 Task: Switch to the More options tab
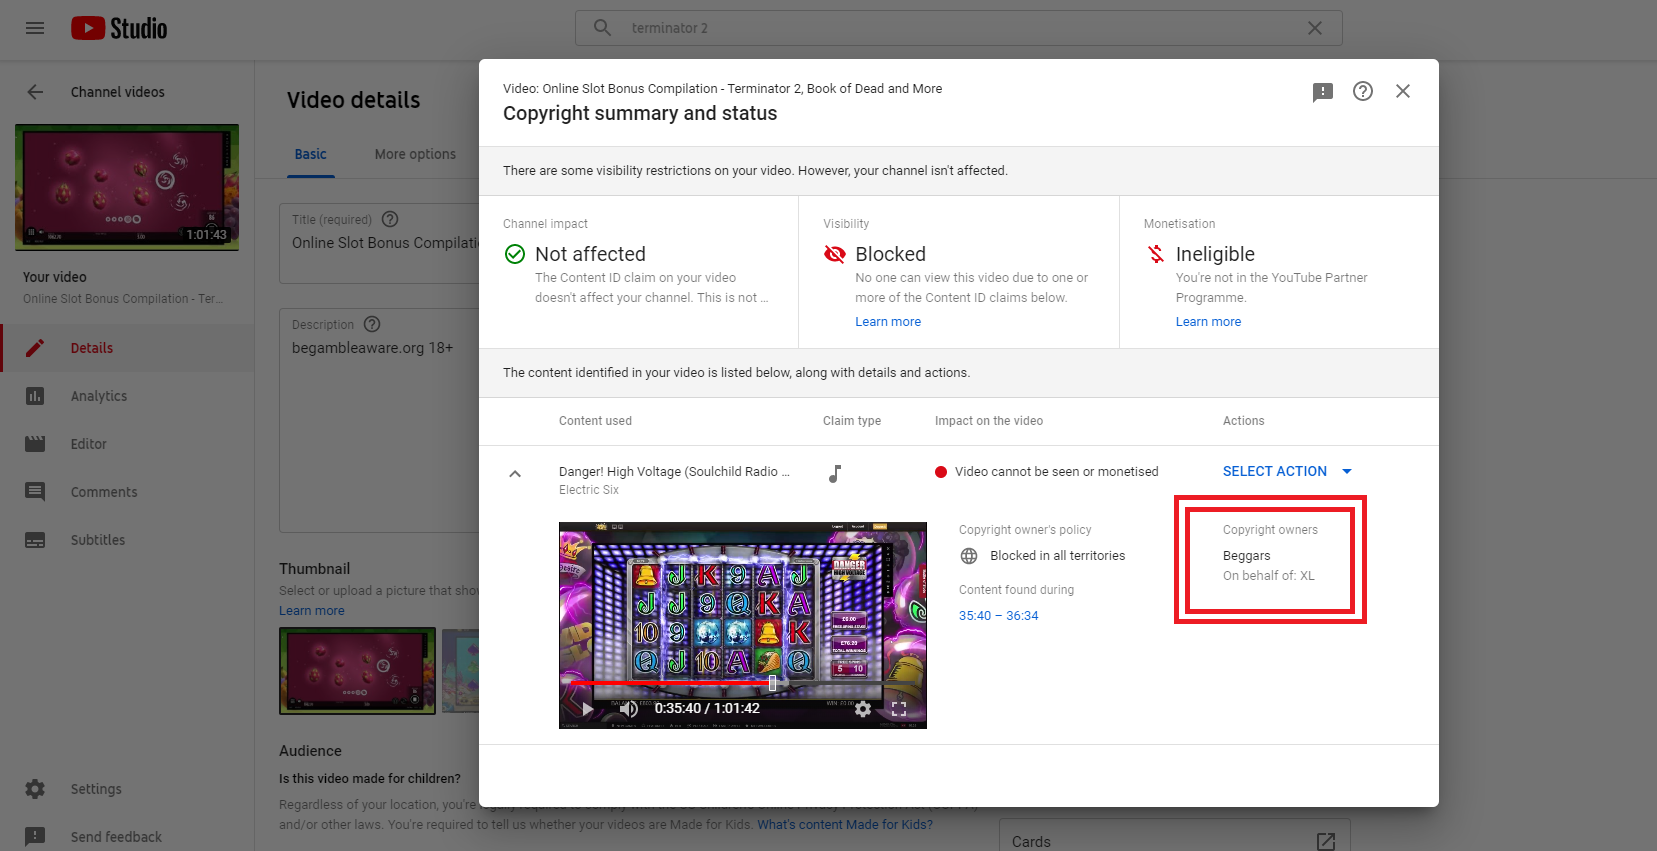click(x=415, y=154)
